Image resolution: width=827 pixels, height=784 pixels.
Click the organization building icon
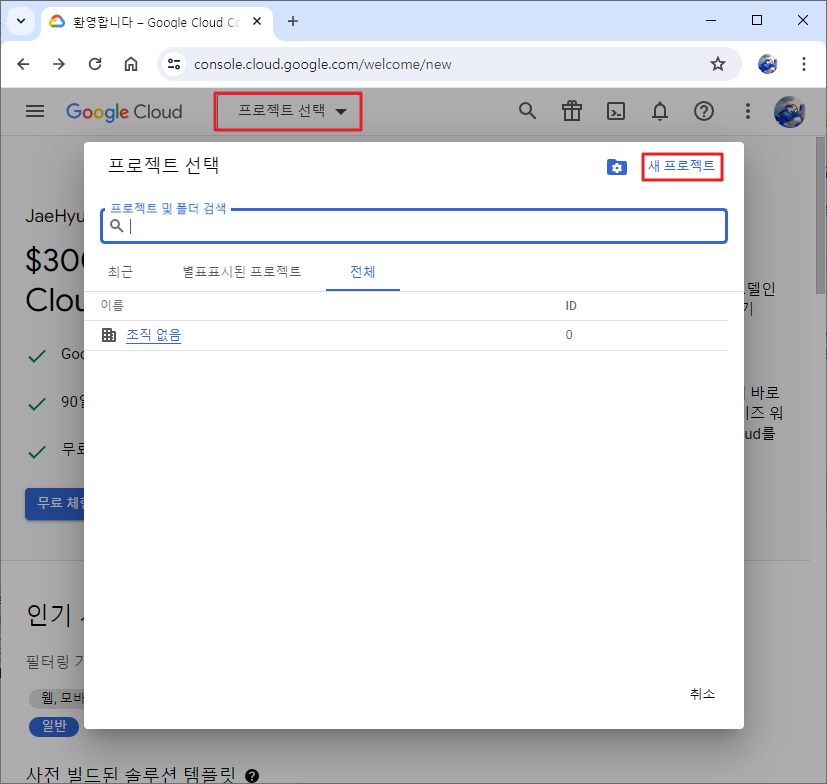[109, 335]
